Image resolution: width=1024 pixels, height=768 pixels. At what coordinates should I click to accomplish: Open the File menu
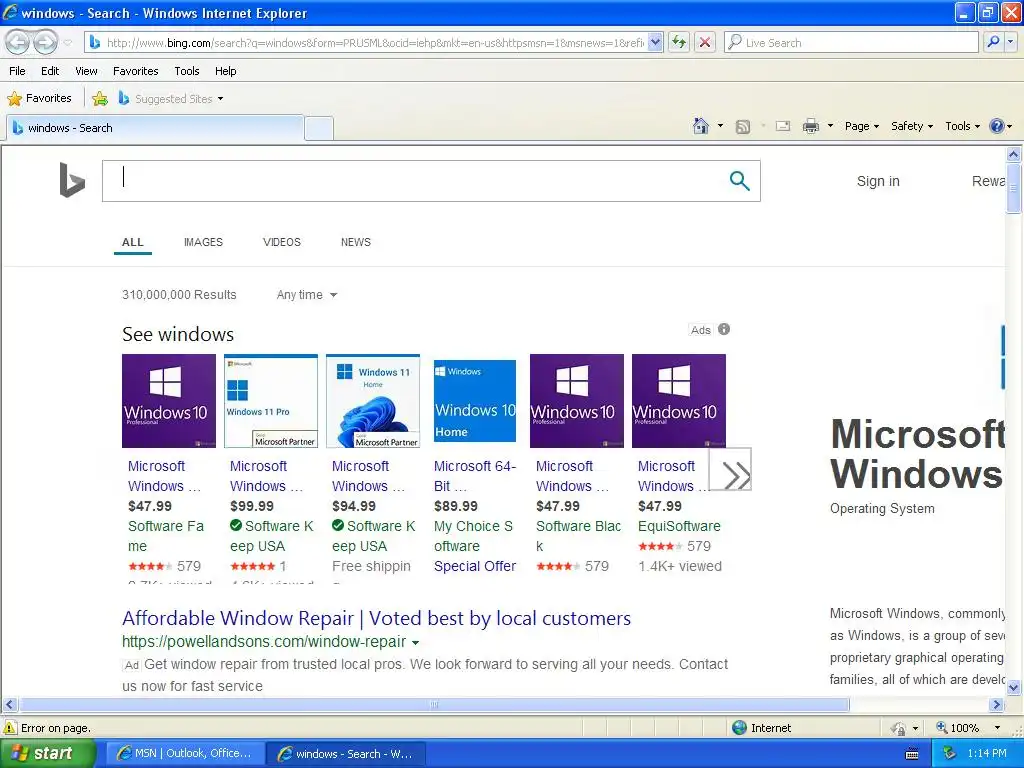pyautogui.click(x=18, y=71)
